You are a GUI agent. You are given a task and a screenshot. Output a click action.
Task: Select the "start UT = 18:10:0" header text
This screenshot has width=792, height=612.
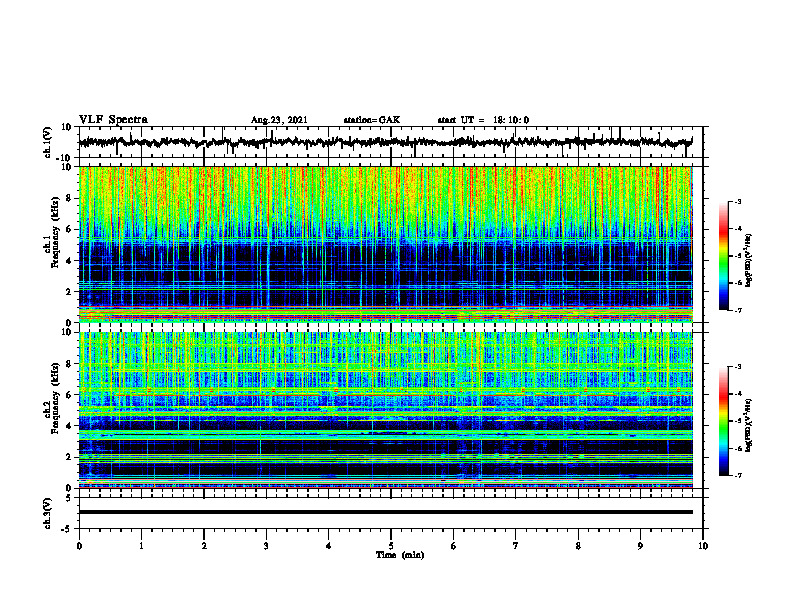483,120
